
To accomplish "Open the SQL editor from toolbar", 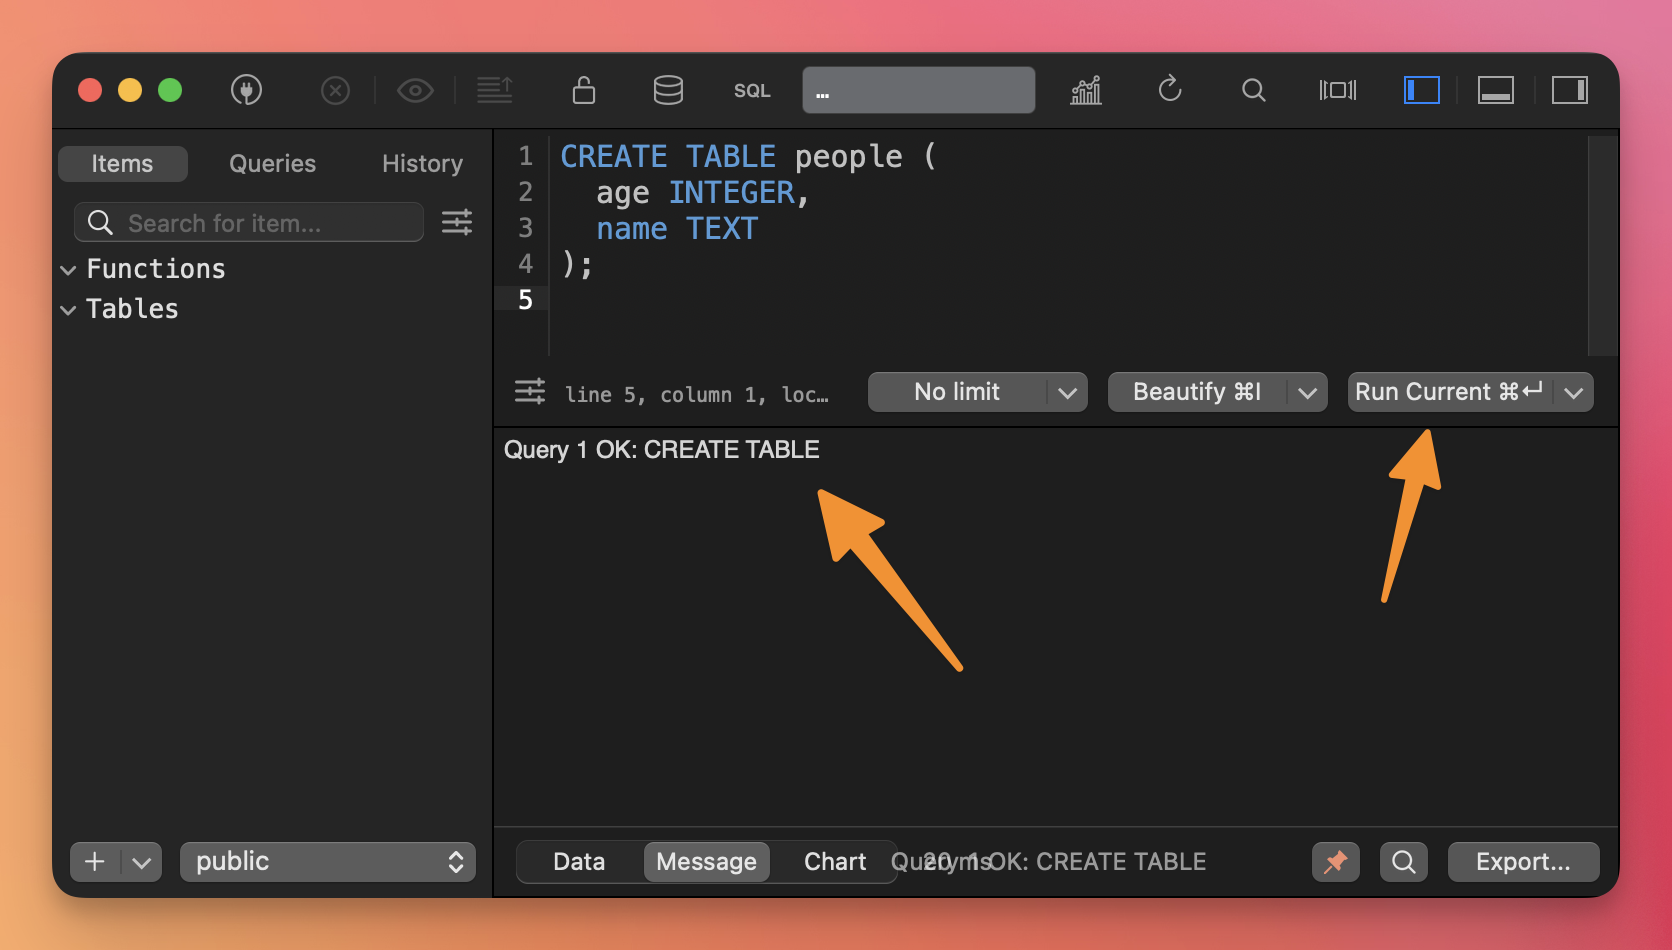I will (752, 91).
